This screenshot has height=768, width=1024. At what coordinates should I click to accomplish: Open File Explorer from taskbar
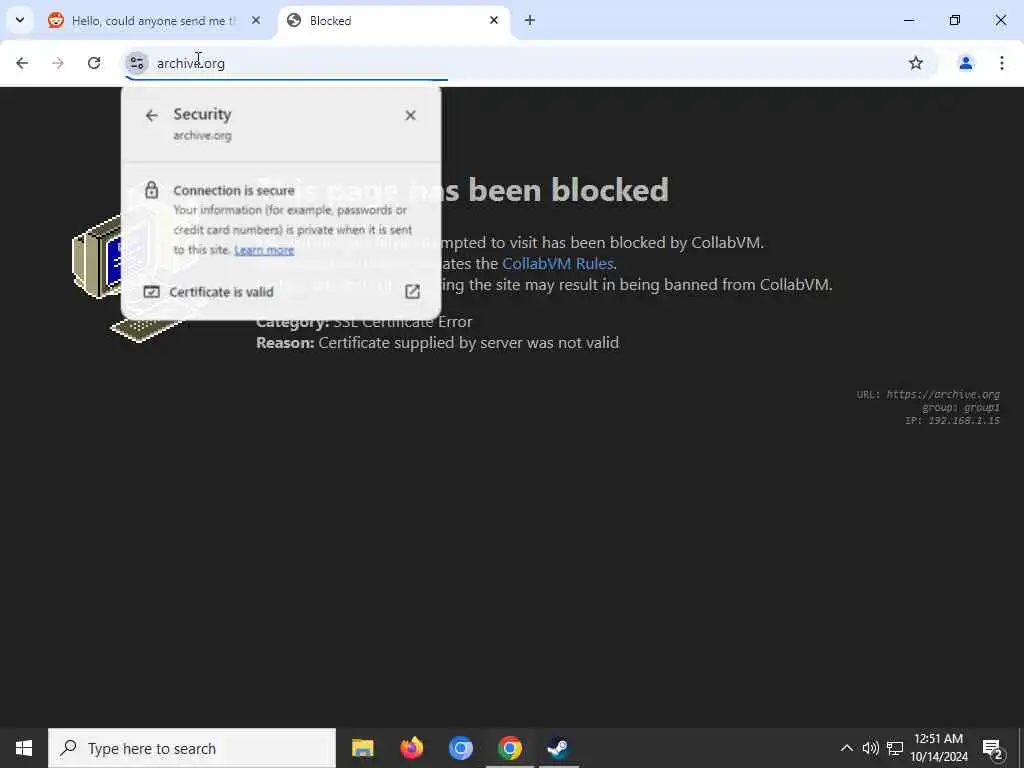(x=362, y=748)
